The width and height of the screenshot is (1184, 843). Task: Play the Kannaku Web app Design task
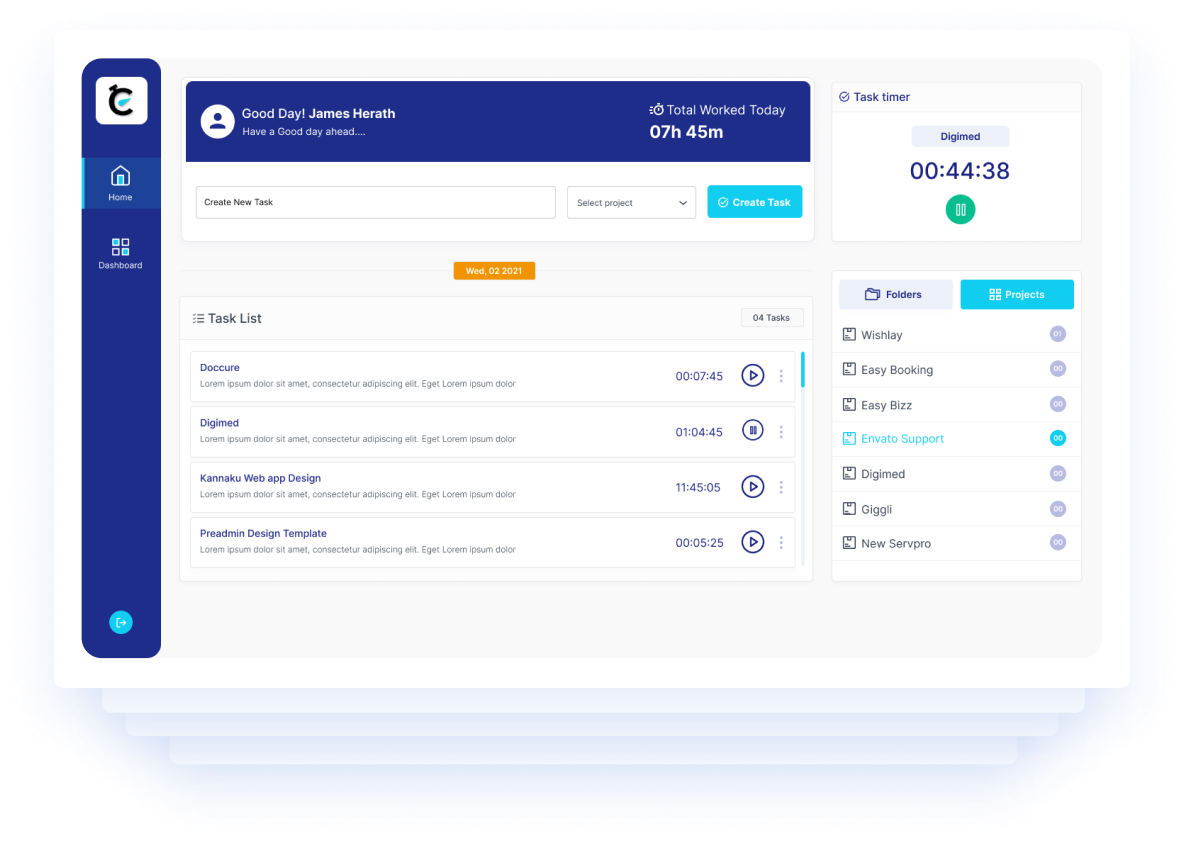(x=752, y=487)
